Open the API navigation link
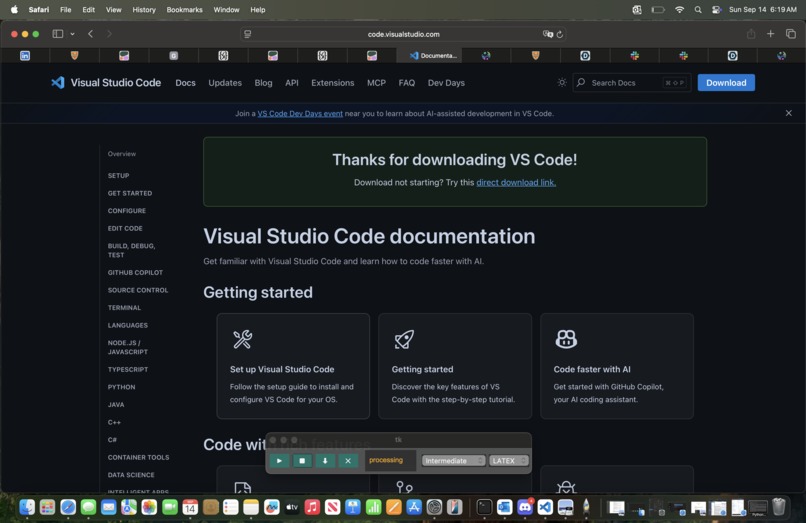This screenshot has width=806, height=523. pos(292,83)
